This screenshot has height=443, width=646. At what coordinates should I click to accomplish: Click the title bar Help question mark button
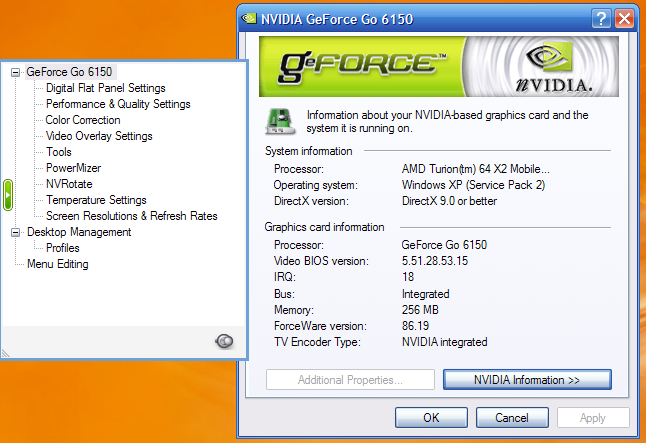point(602,19)
